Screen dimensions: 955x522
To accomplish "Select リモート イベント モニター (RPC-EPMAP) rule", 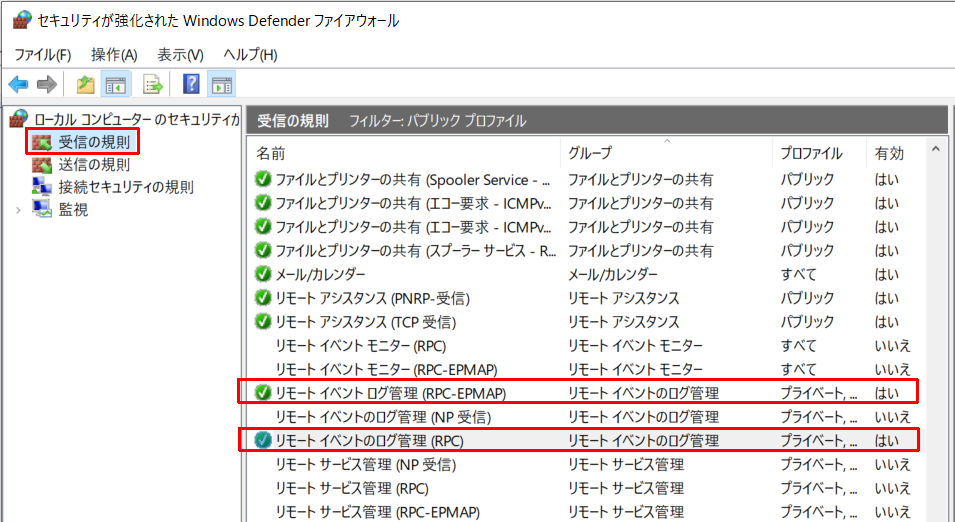I will pyautogui.click(x=387, y=370).
